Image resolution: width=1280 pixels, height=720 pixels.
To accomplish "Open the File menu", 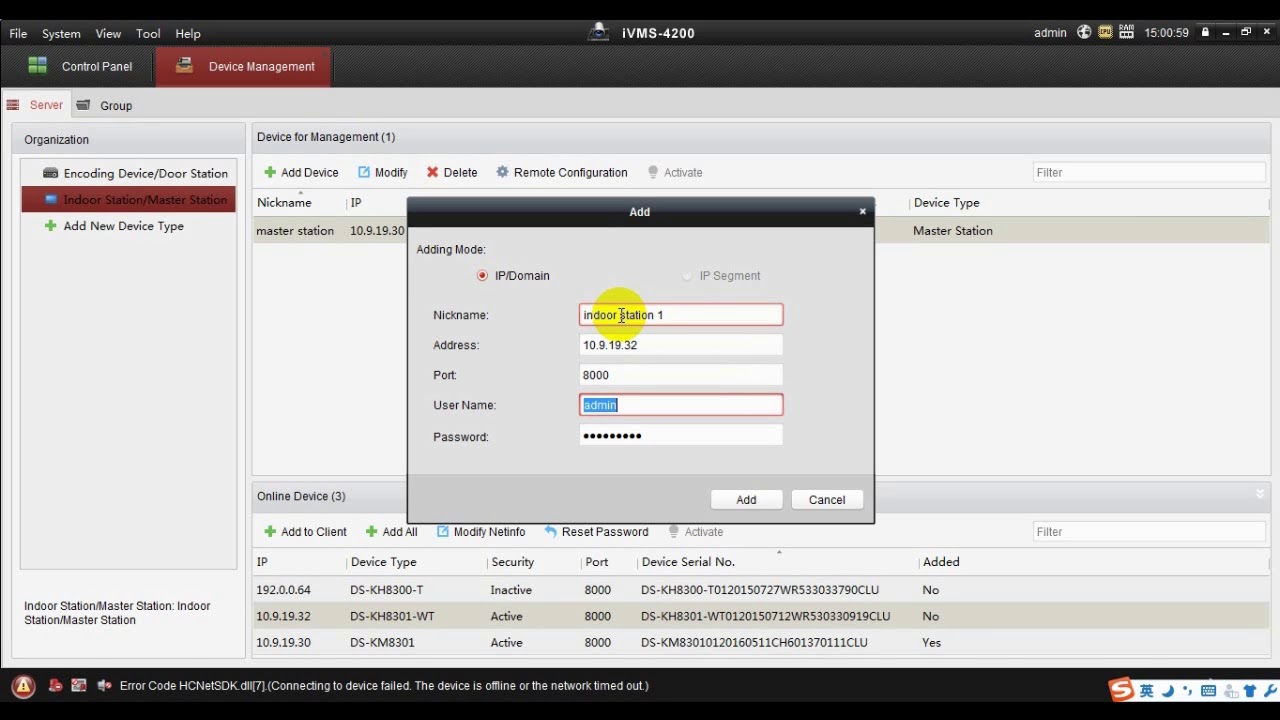I will pyautogui.click(x=18, y=33).
